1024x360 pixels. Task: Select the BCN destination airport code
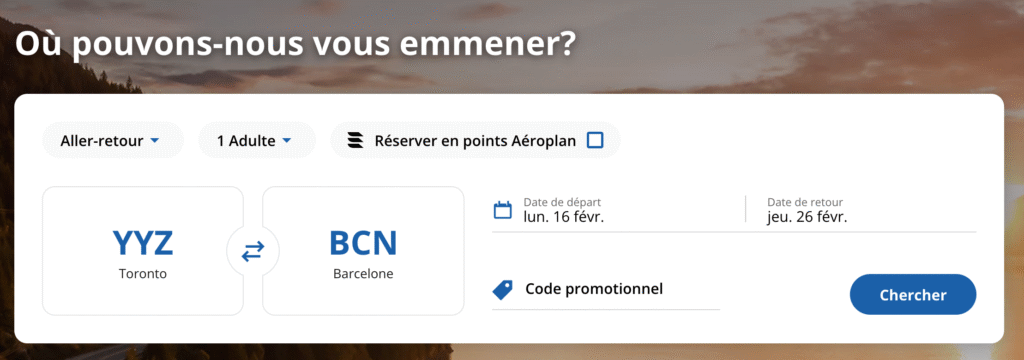[363, 242]
